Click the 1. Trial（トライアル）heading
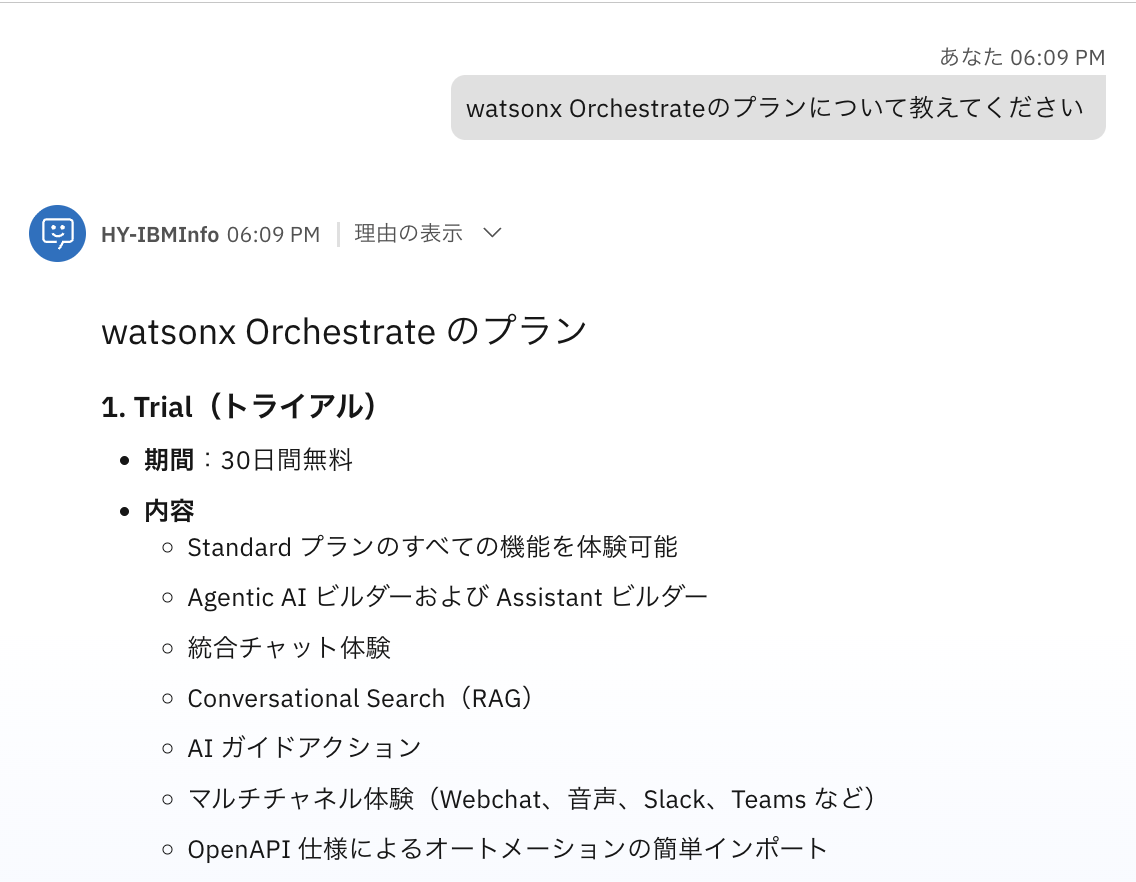The width and height of the screenshot is (1136, 882). (241, 407)
